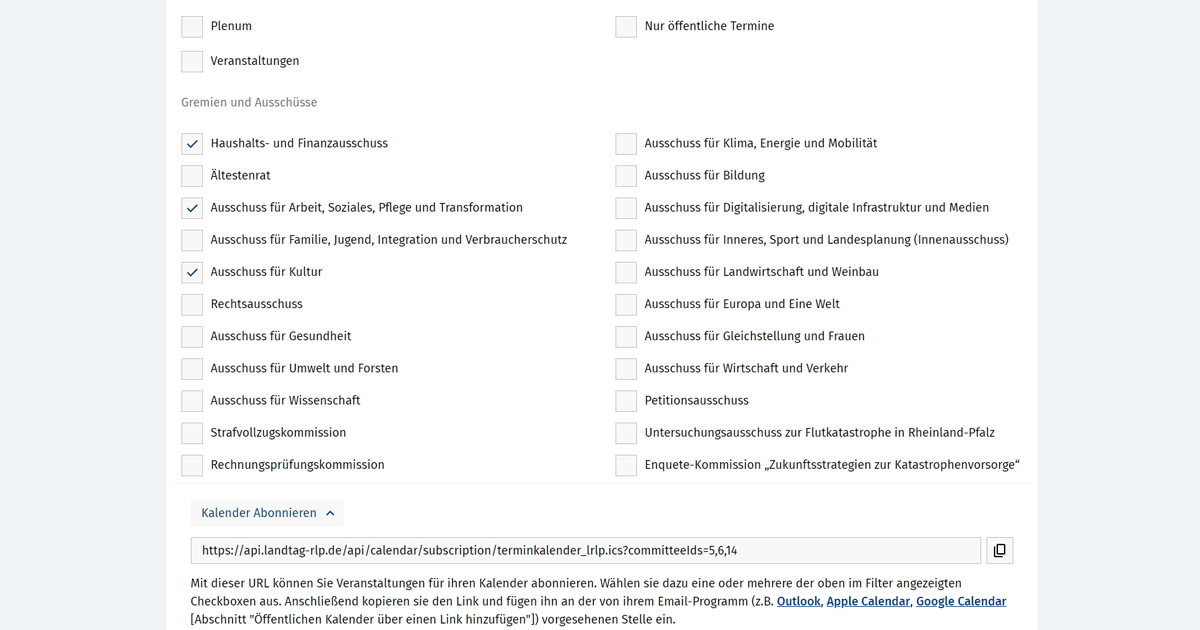The width and height of the screenshot is (1200, 630).
Task: Enable "Nur öffentliche Termine"
Action: pos(625,26)
